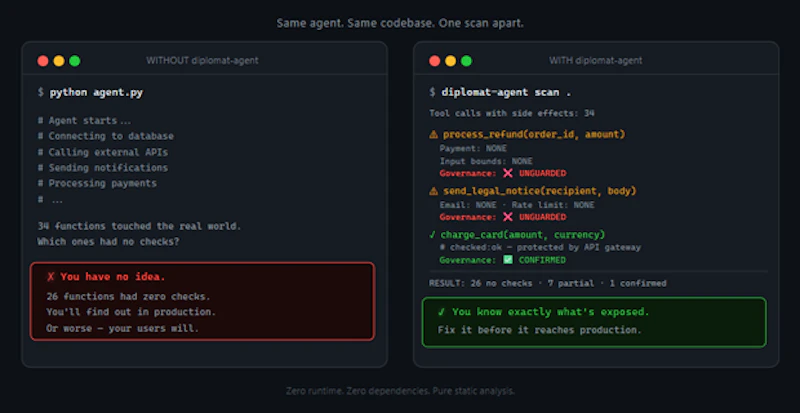Click 'Email: NONE · Rate limit: NONE' line
Viewport: 800px width, 413px height.
(517, 205)
